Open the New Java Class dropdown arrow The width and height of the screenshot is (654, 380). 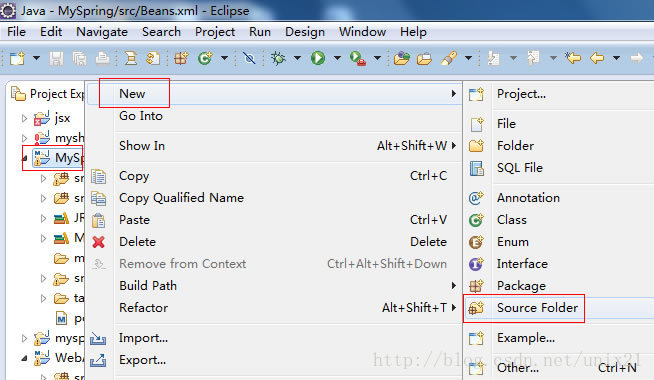pos(224,58)
